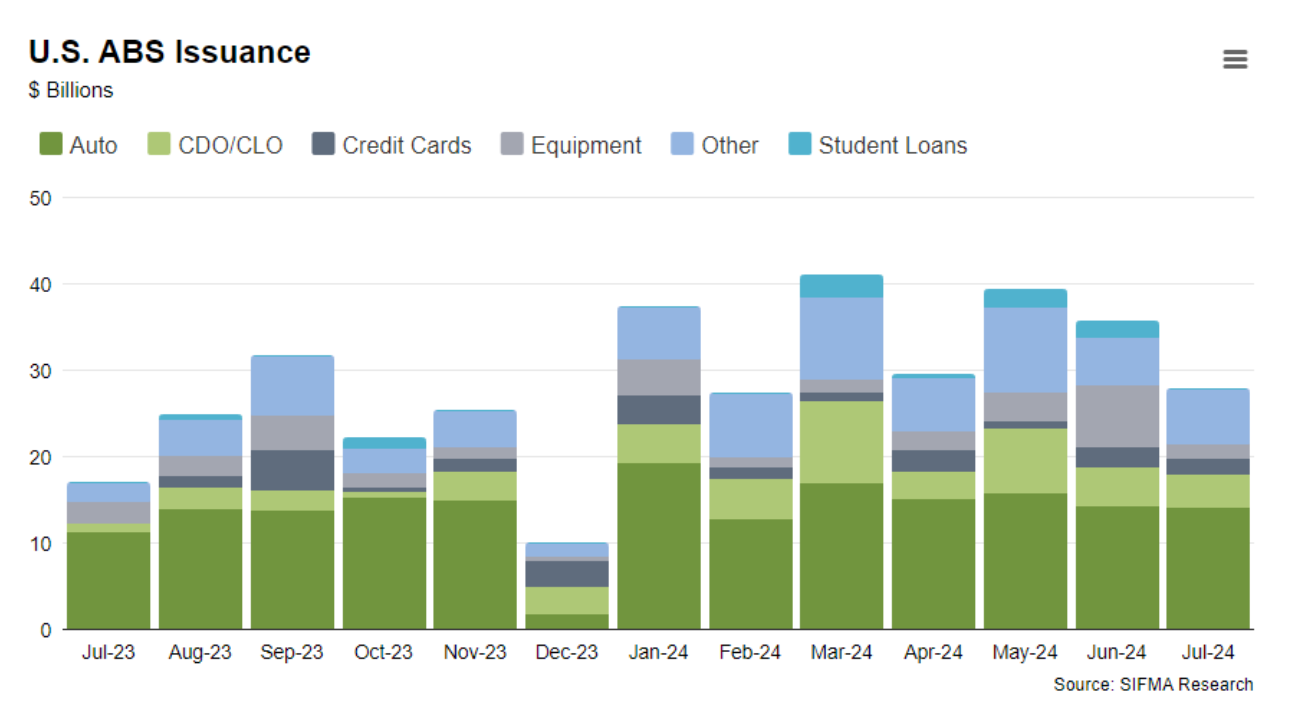Click the Other light-blue legend swatch

[682, 145]
